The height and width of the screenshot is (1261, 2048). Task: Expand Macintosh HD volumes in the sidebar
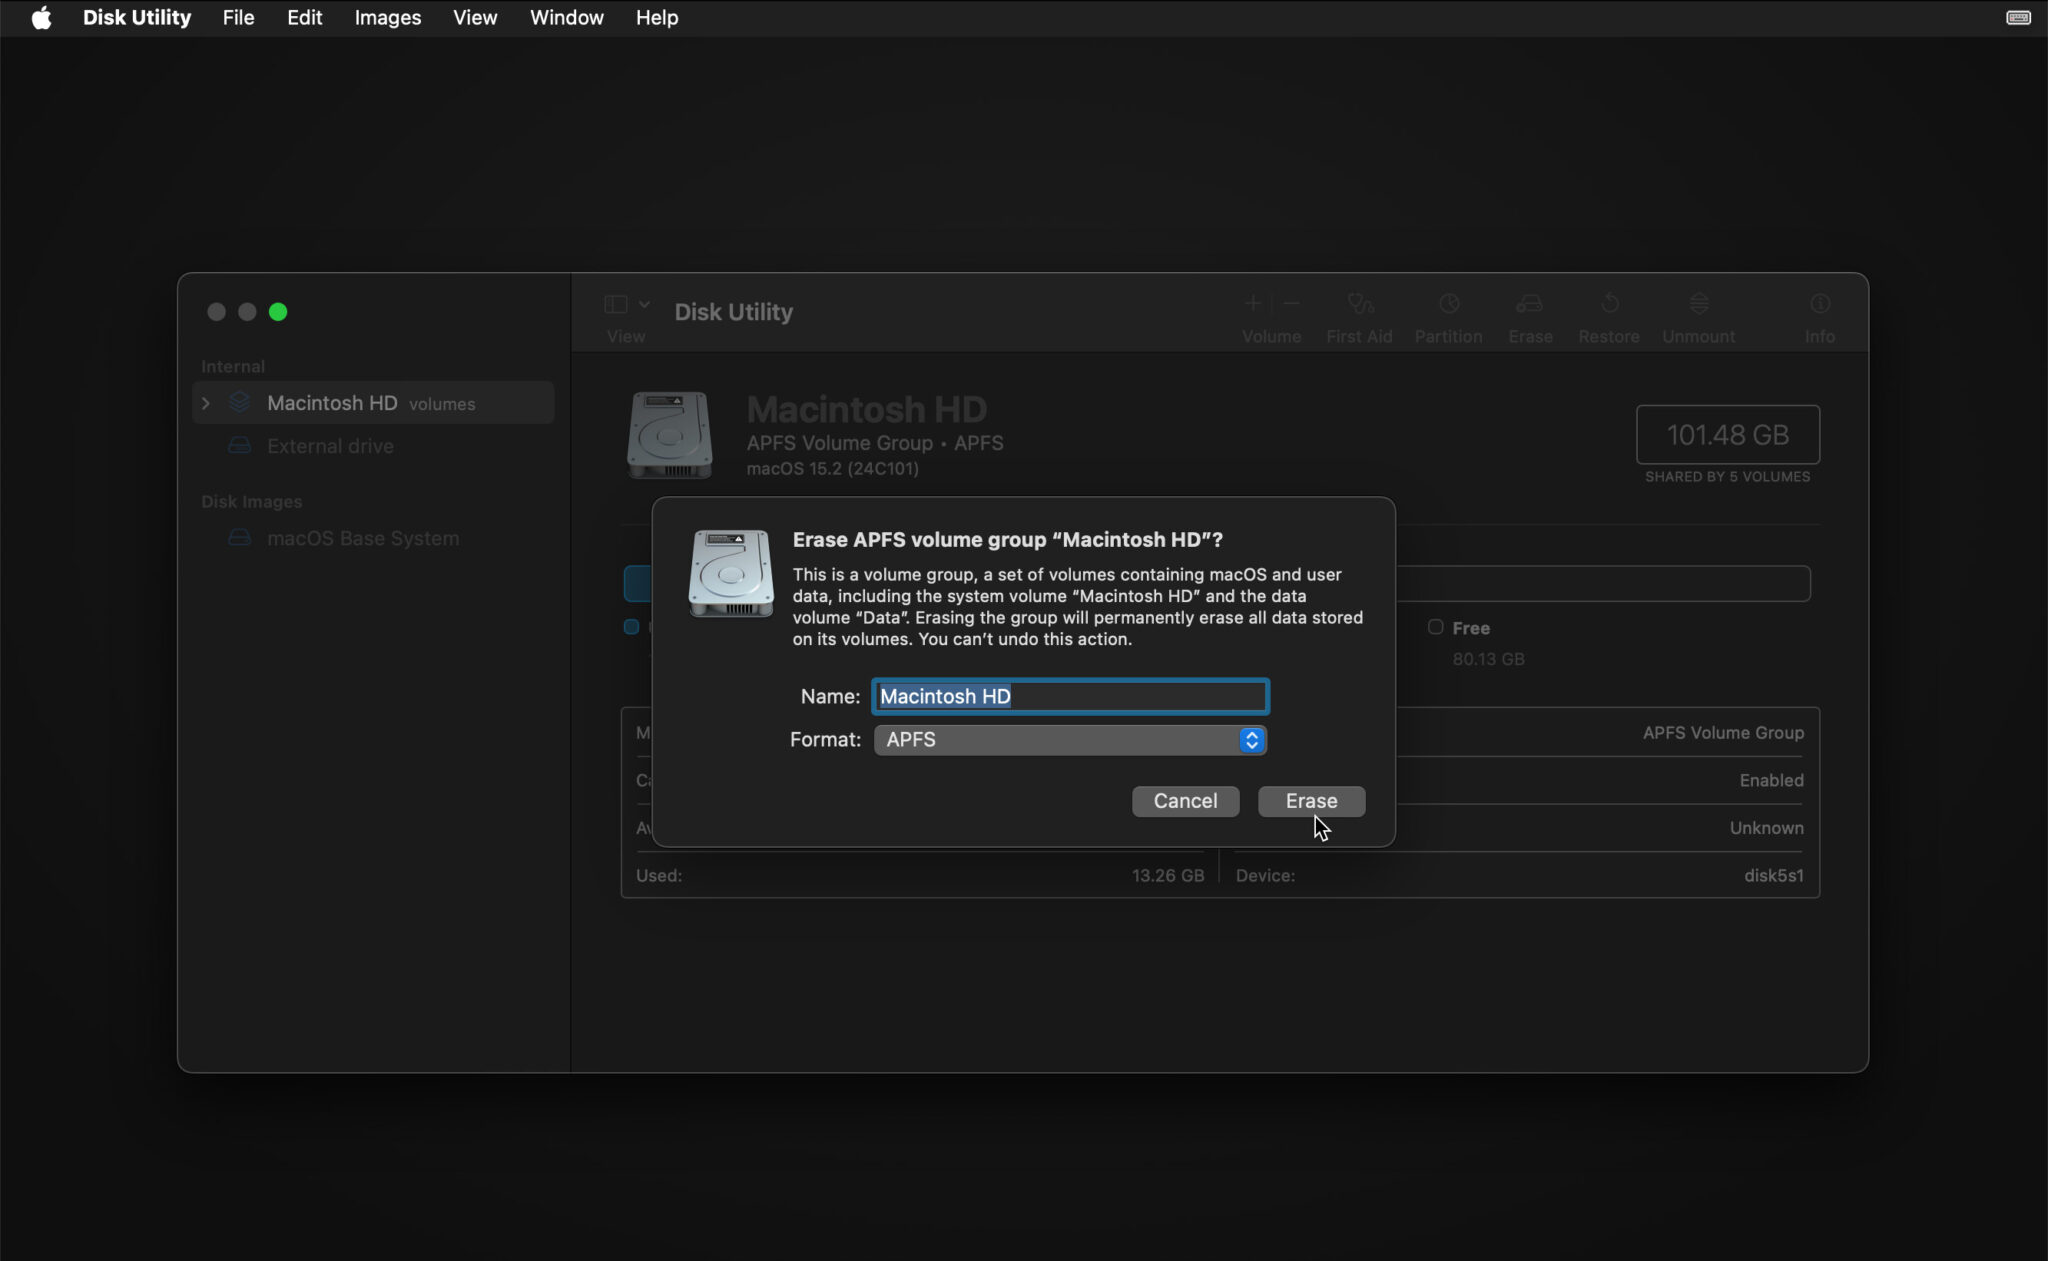point(206,402)
